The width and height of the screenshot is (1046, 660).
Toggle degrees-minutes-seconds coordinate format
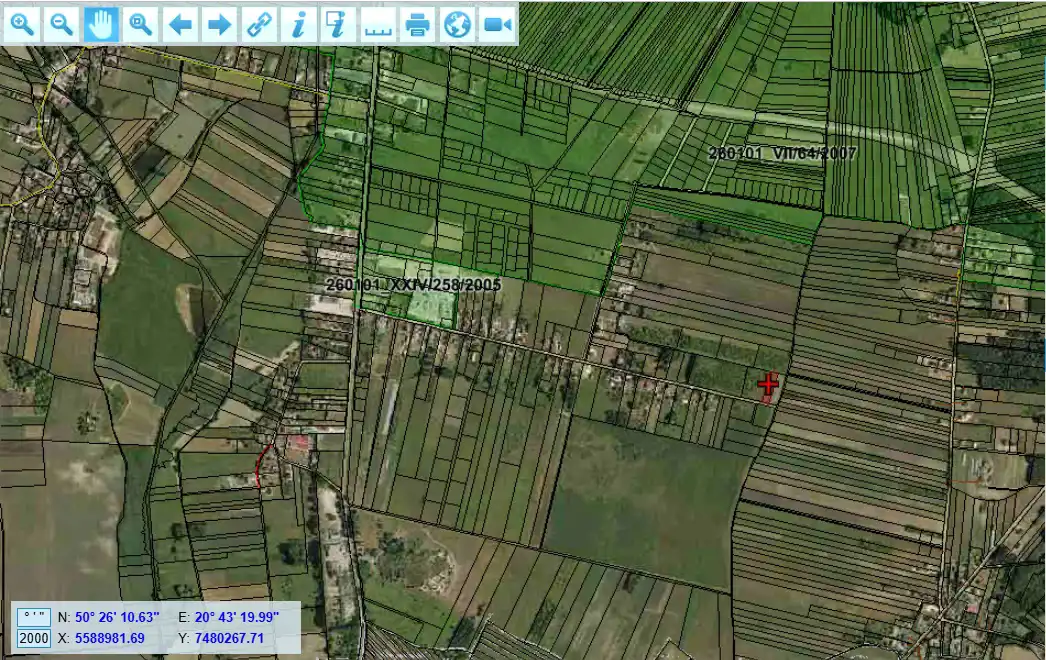tap(33, 617)
